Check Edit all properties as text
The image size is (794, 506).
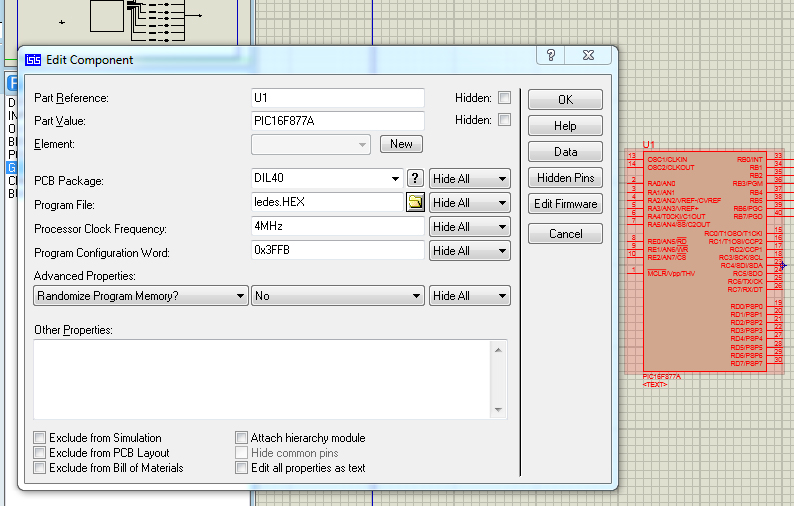[x=242, y=468]
